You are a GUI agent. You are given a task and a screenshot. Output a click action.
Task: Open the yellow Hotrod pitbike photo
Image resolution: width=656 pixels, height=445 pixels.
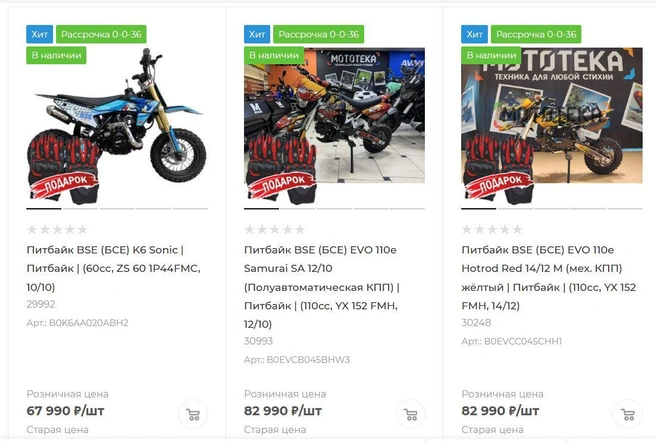(552, 125)
